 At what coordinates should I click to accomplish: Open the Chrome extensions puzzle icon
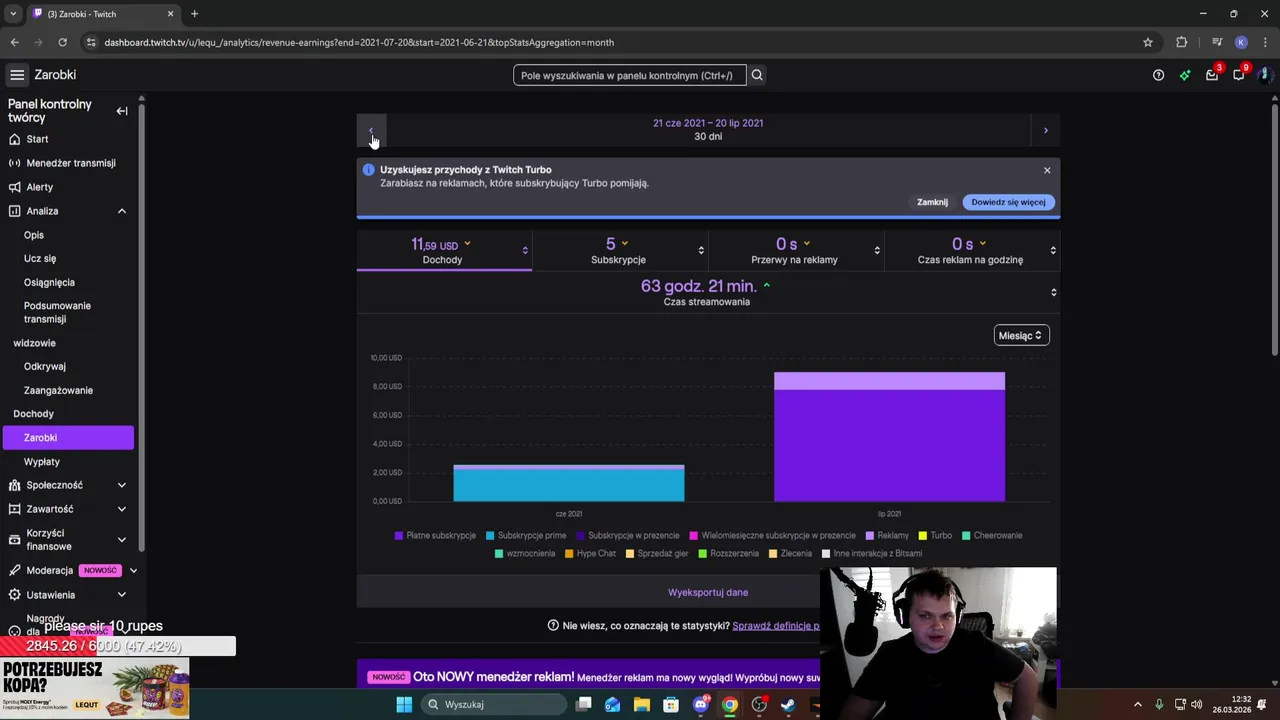tap(1182, 42)
